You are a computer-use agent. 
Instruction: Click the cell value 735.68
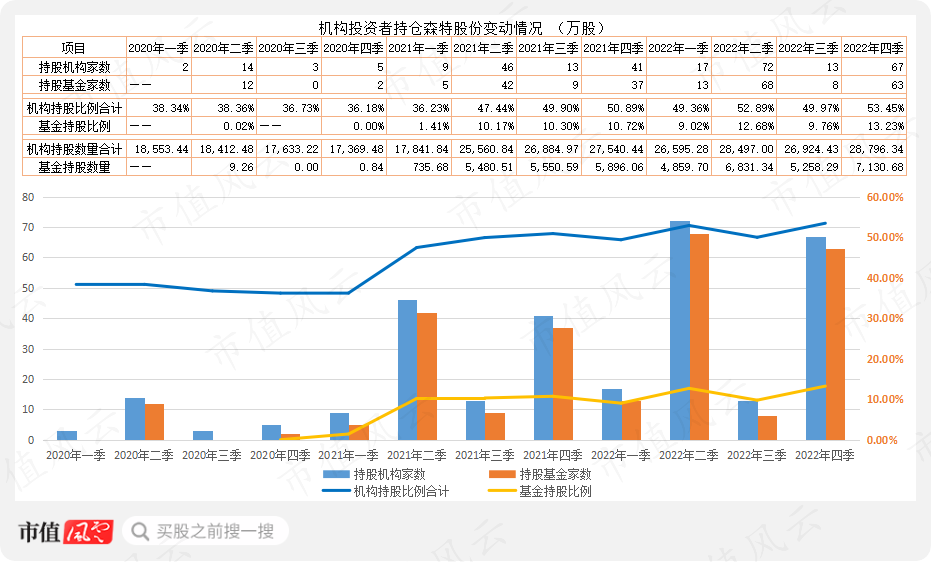pyautogui.click(x=431, y=167)
